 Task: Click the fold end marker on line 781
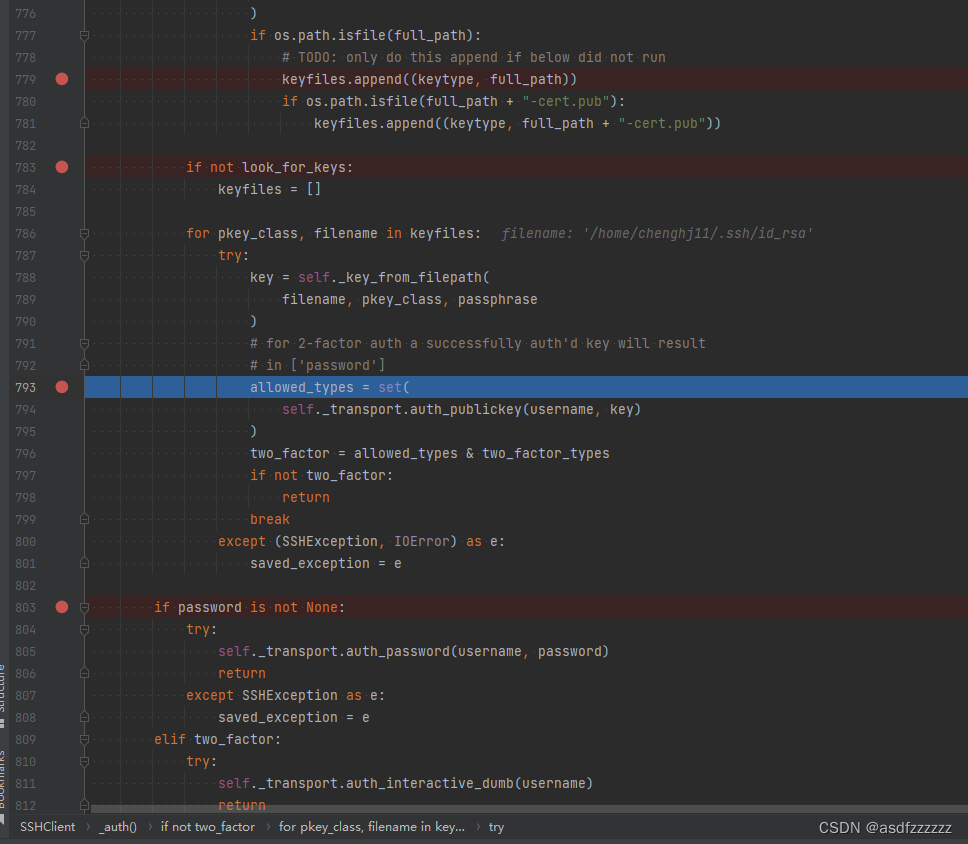[x=84, y=123]
